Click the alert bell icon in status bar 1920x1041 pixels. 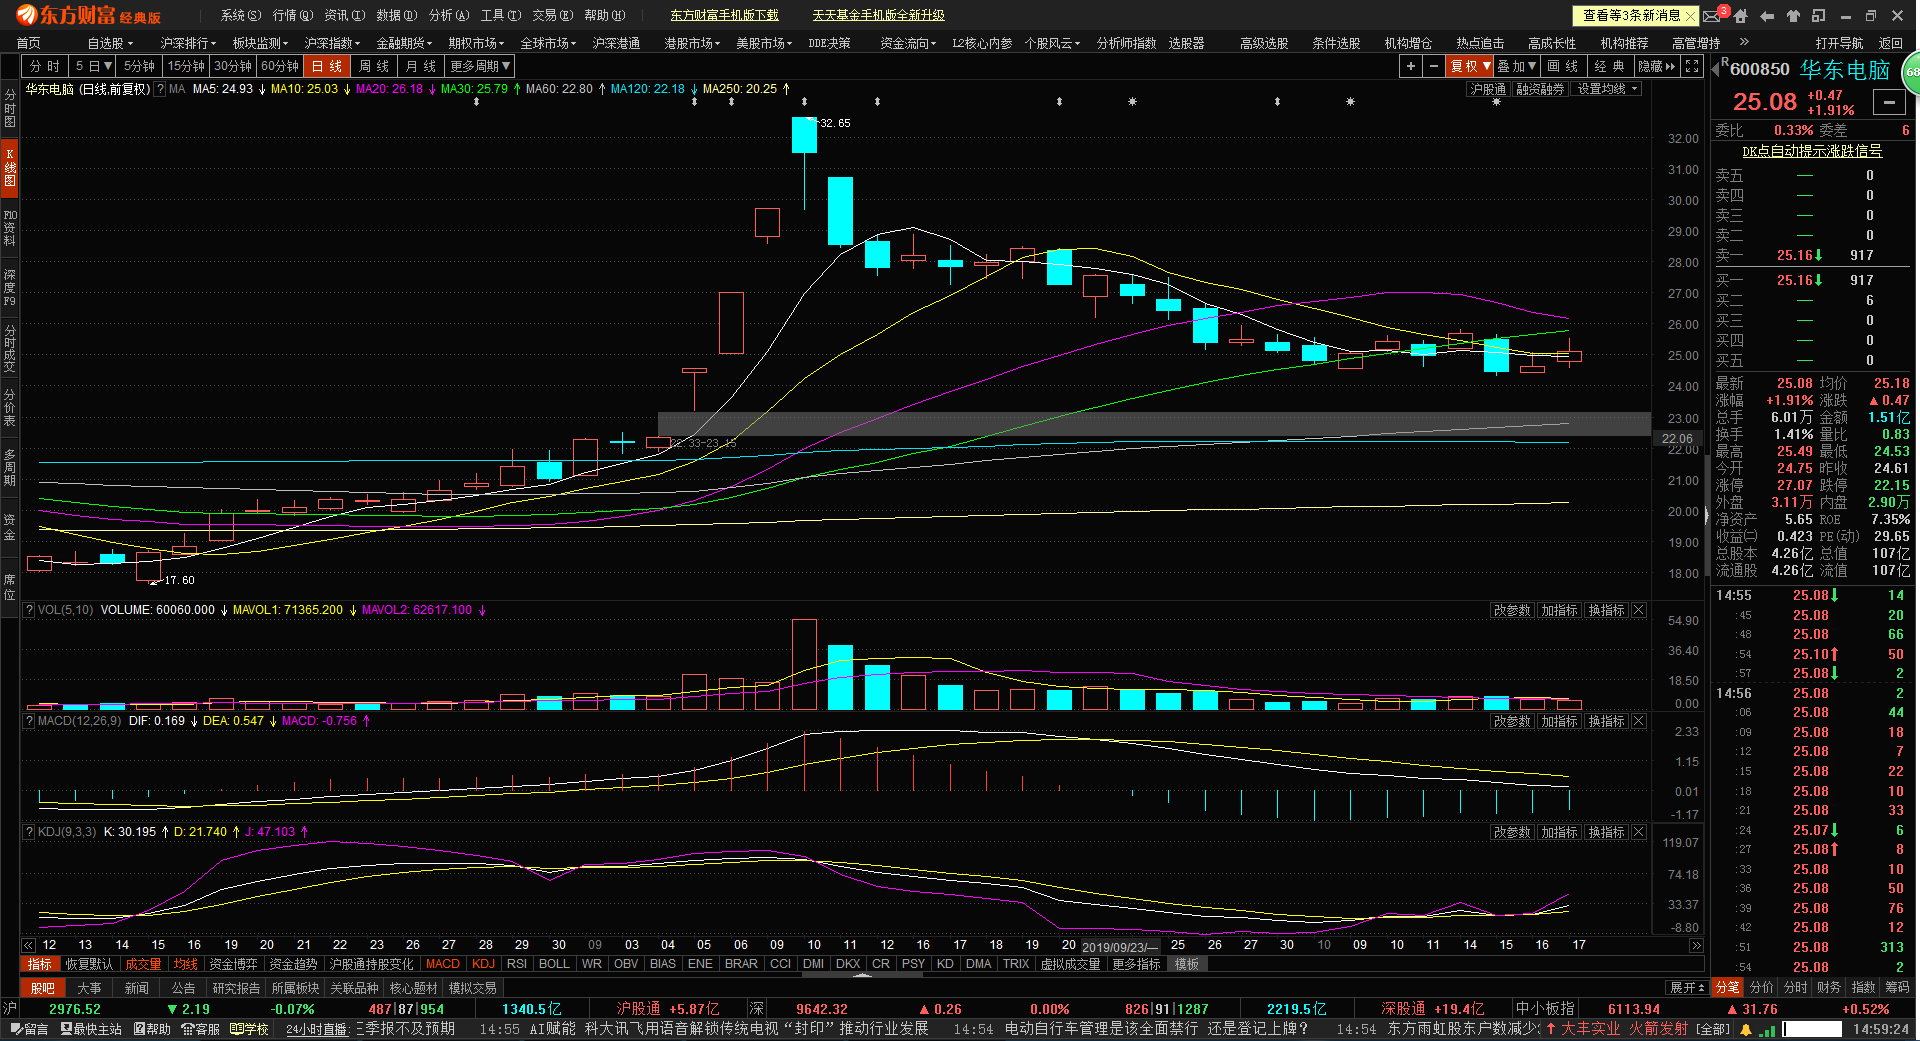point(1748,1029)
